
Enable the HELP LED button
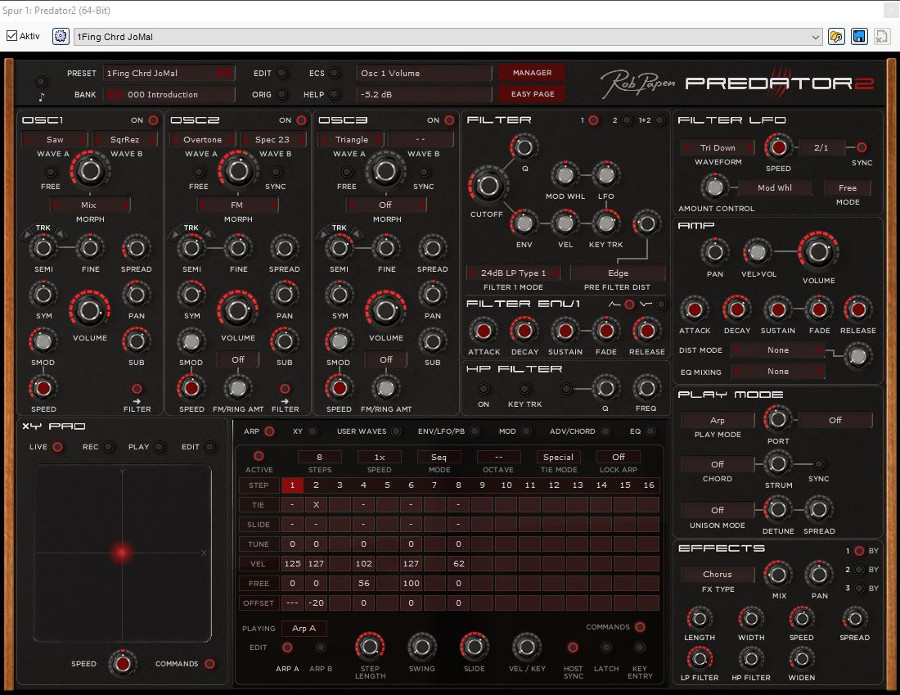[x=333, y=94]
